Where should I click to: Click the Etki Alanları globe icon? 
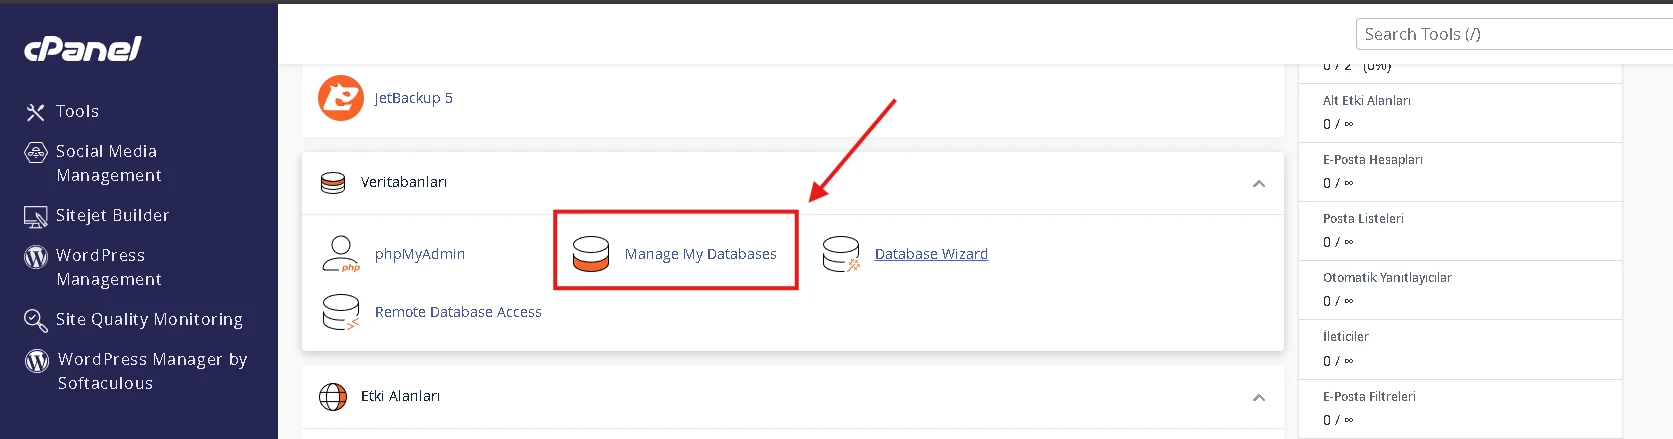333,397
